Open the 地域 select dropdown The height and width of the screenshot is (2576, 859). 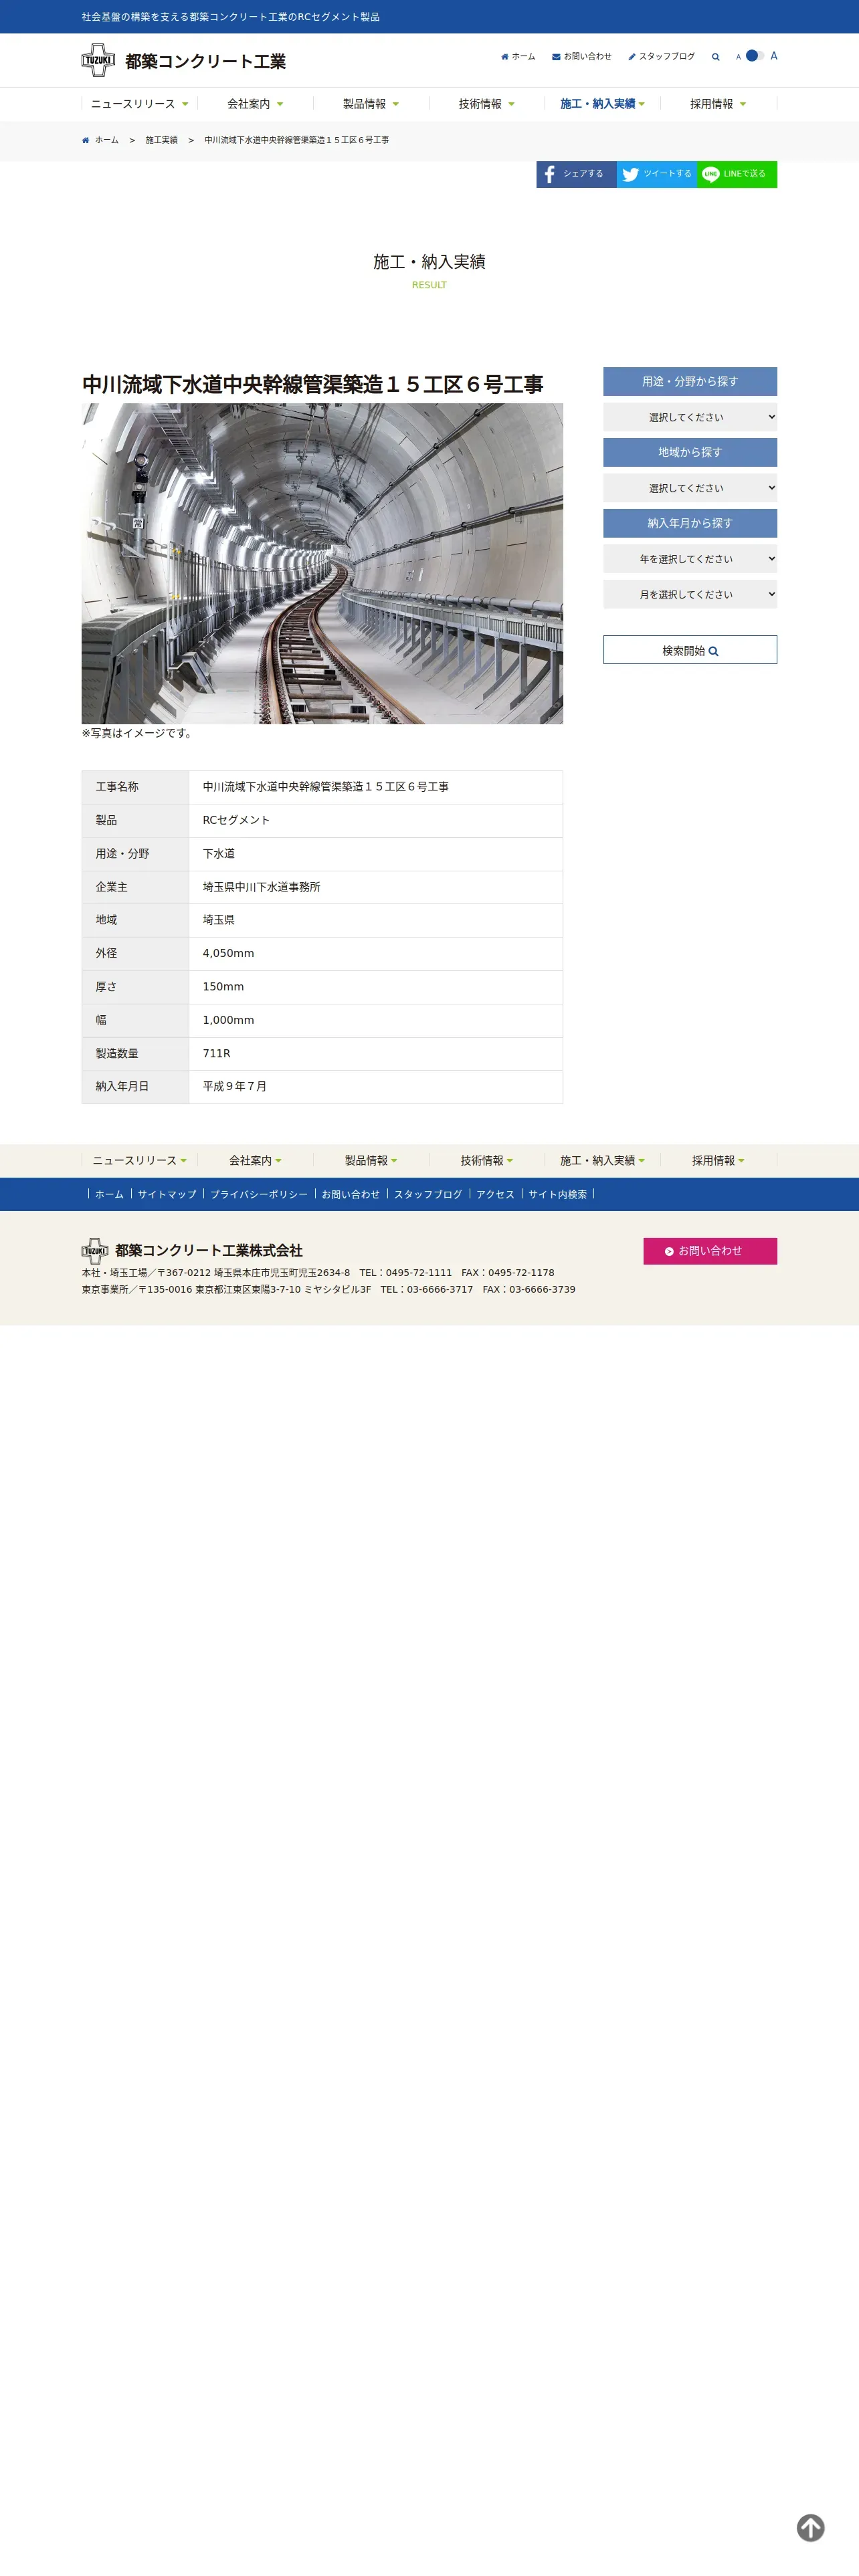tap(690, 488)
